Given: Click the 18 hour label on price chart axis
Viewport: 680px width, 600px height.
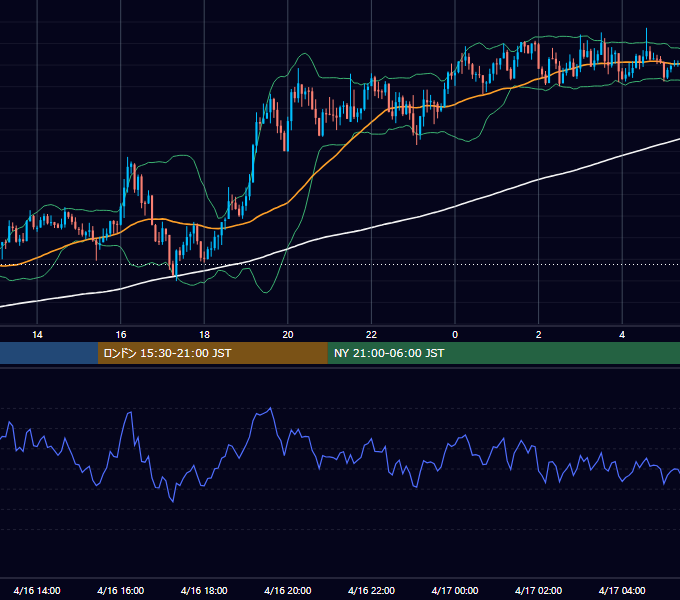Looking at the screenshot, I should click(204, 335).
